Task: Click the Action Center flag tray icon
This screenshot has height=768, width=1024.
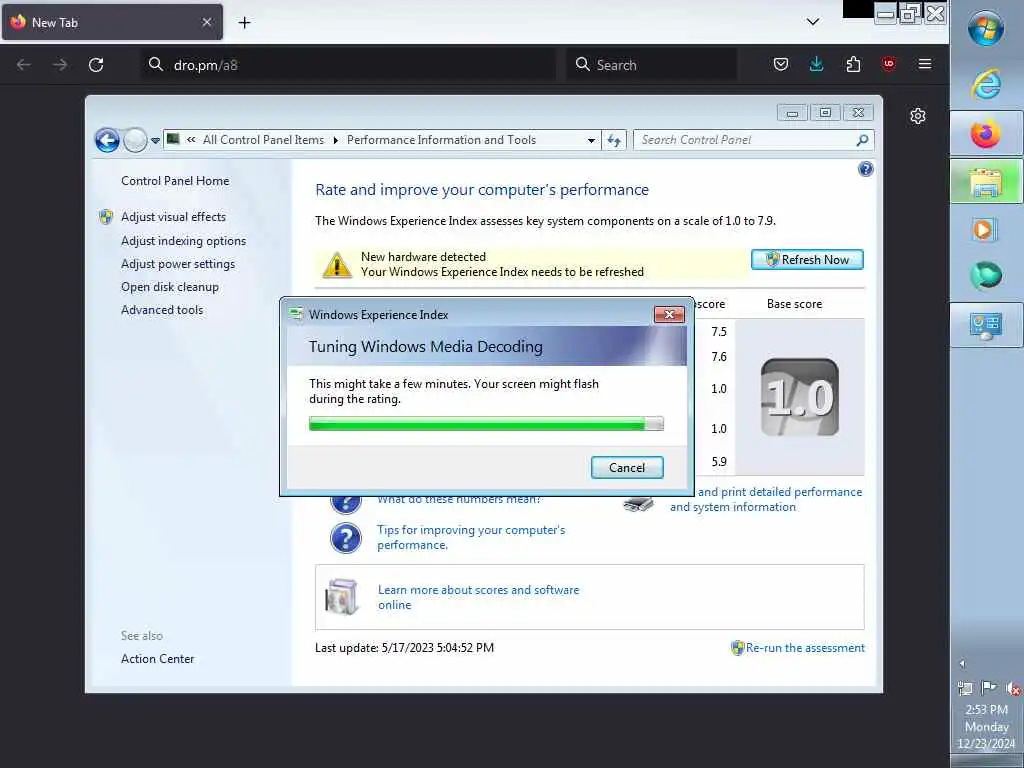Action: [x=989, y=688]
